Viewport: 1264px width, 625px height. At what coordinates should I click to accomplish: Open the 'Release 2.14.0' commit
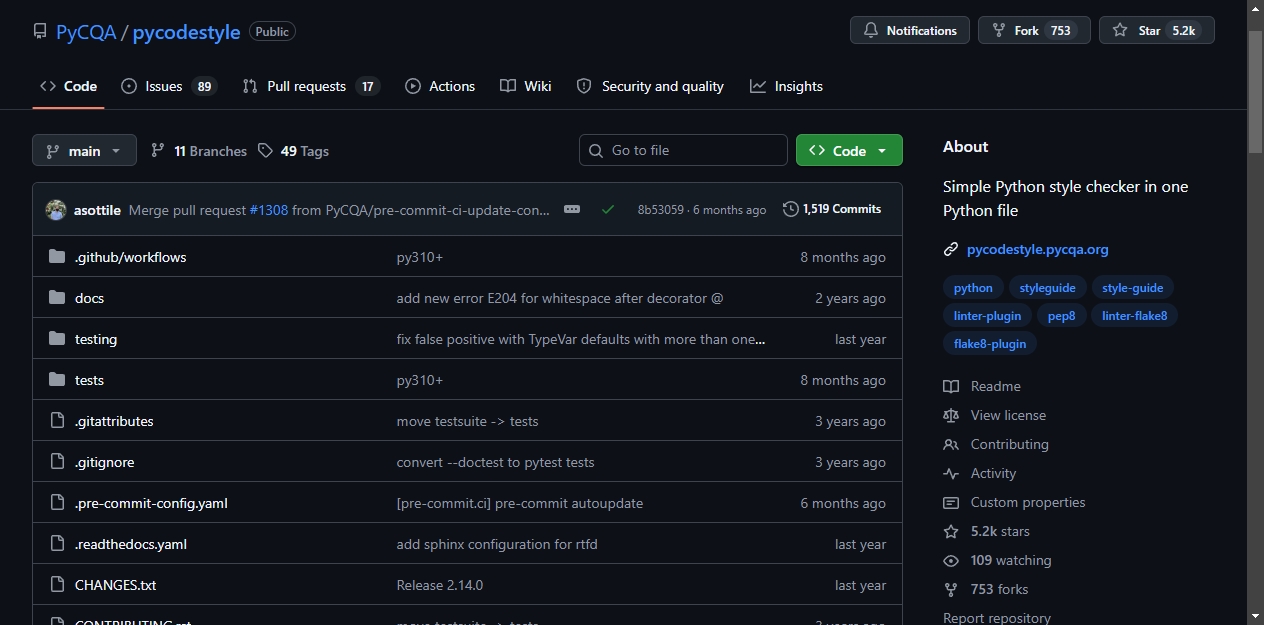(x=440, y=585)
